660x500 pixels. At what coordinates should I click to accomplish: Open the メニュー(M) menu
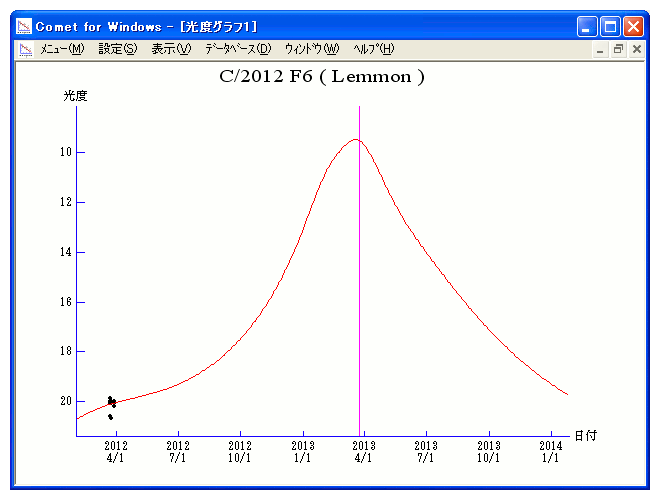(62, 49)
